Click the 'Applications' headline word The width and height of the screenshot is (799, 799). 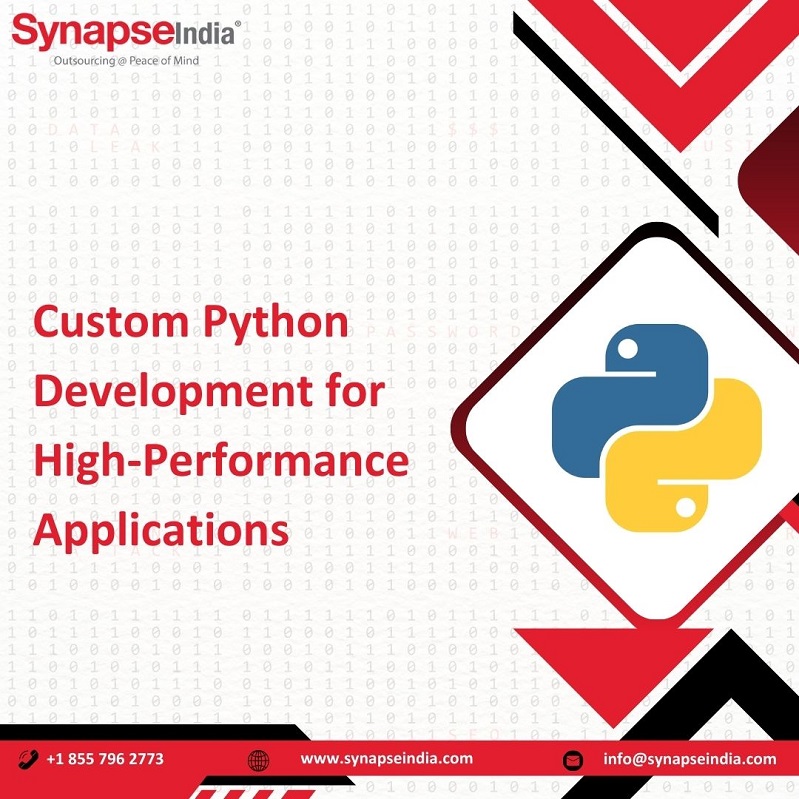pyautogui.click(x=161, y=531)
